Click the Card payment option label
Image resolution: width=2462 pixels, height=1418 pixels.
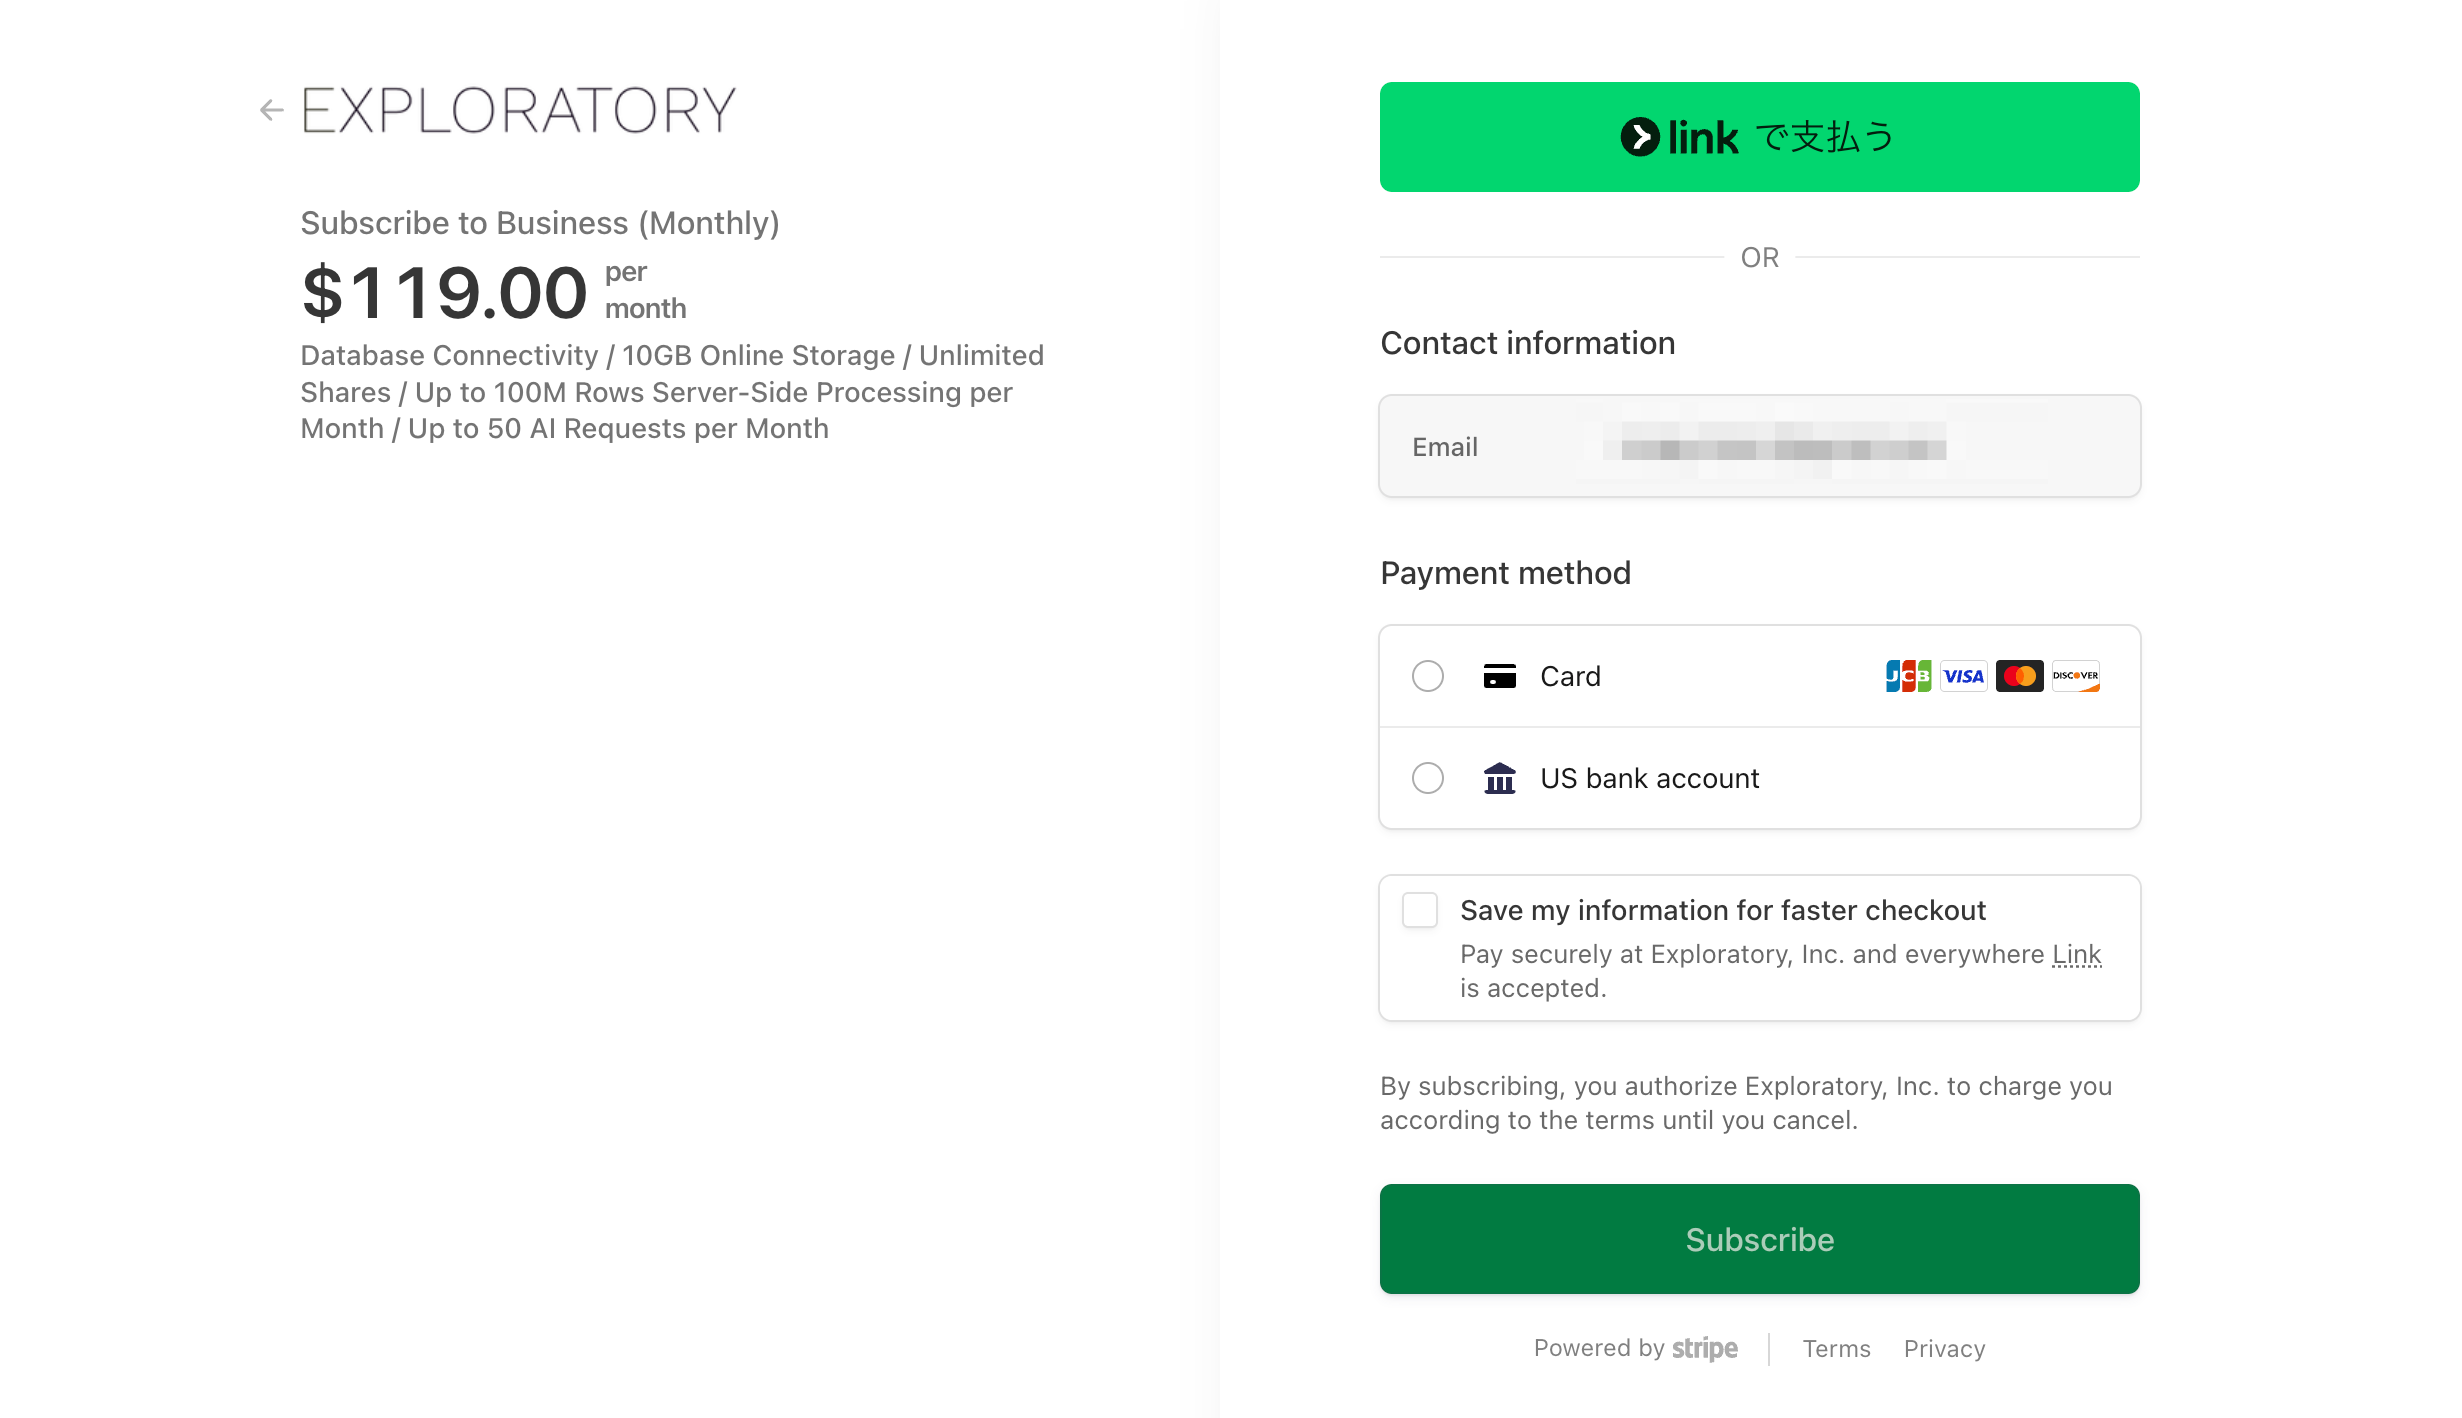1570,677
